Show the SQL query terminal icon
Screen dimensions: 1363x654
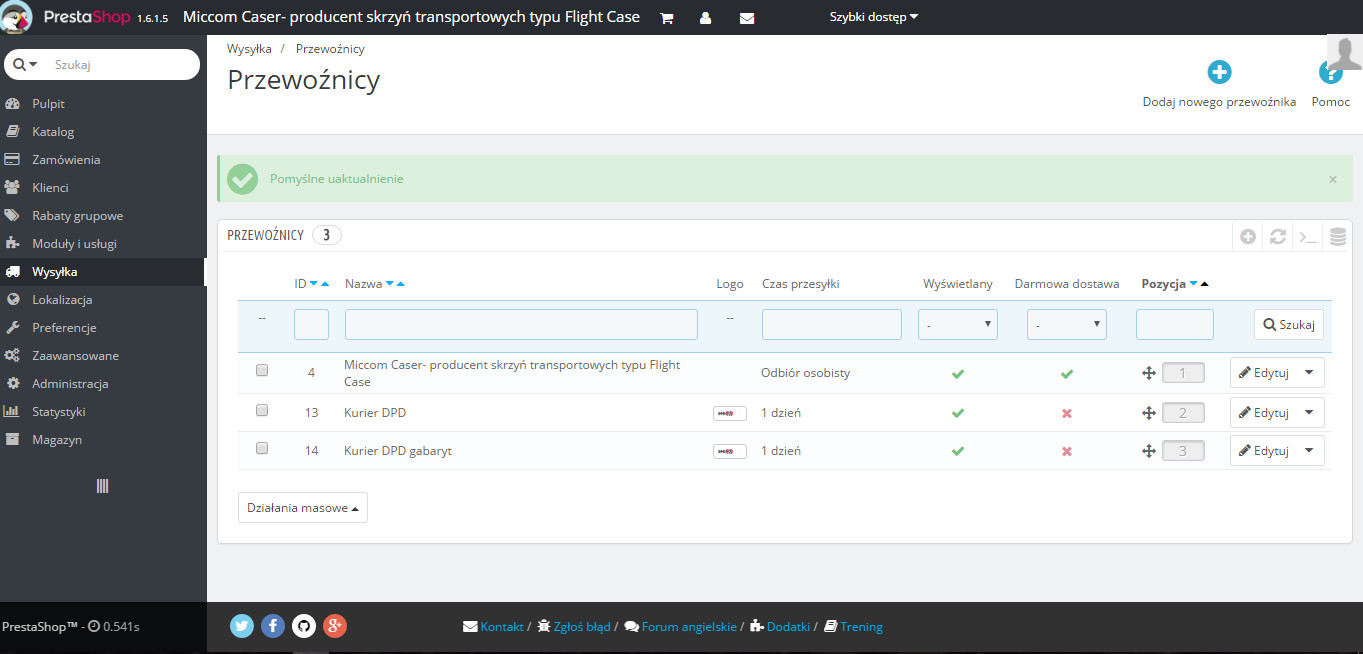coord(1308,237)
